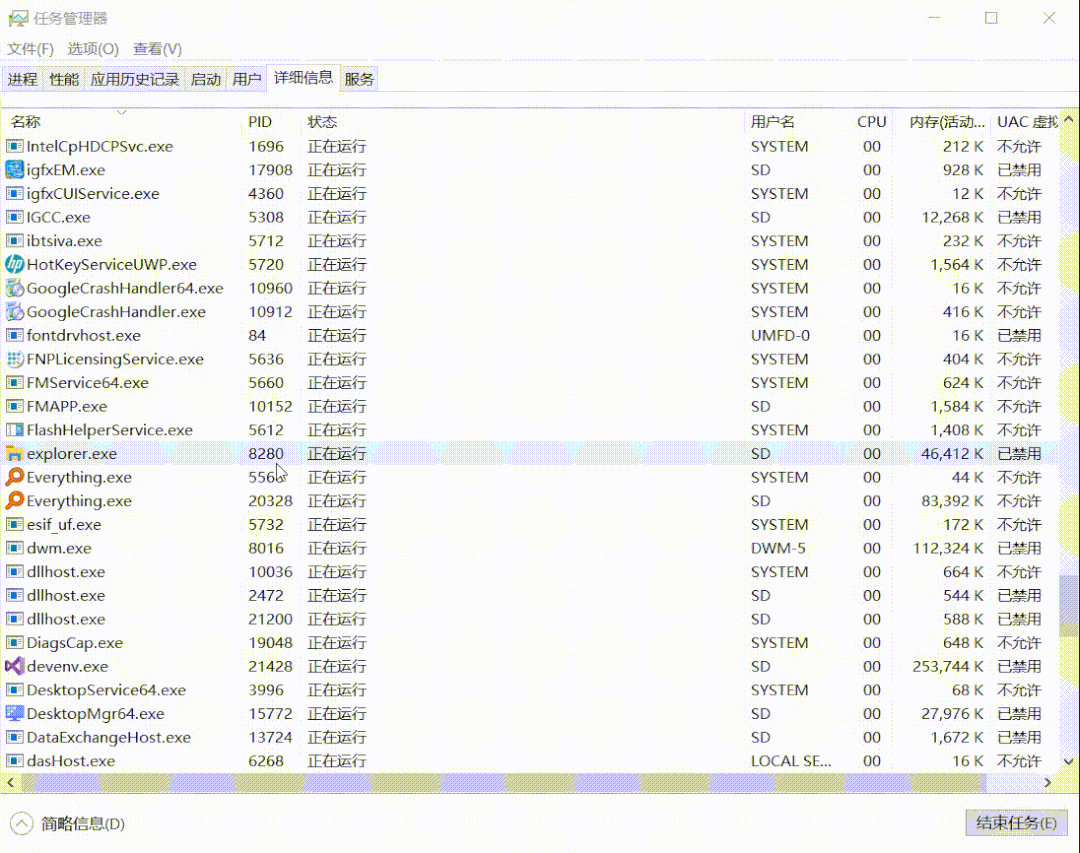Open the 查看(V) menu
1080x853 pixels.
[x=156, y=47]
